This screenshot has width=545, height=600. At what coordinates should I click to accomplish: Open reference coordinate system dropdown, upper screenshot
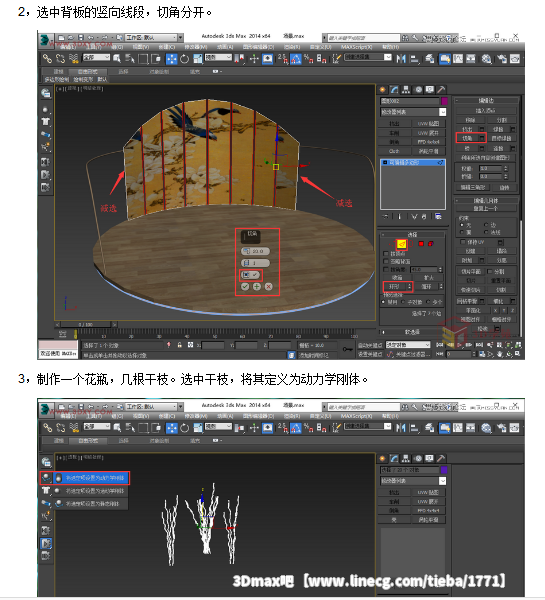219,57
